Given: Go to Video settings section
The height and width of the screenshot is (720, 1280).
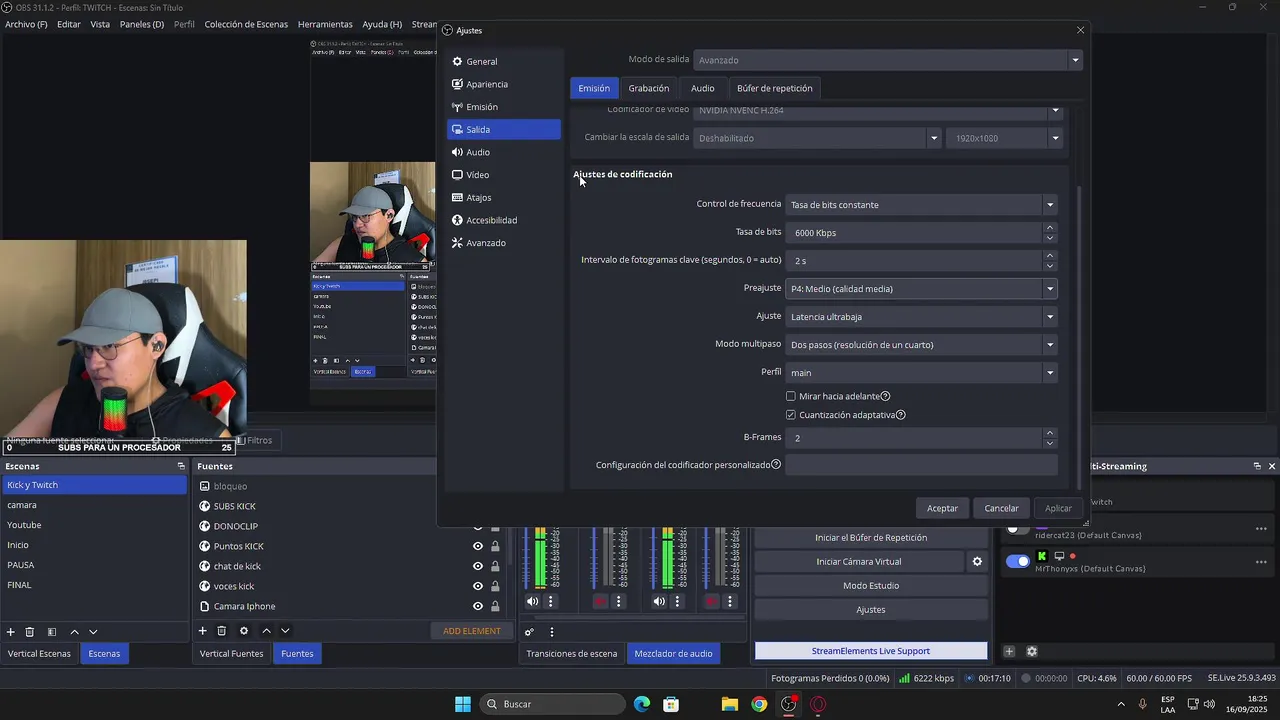Looking at the screenshot, I should coord(504,175).
